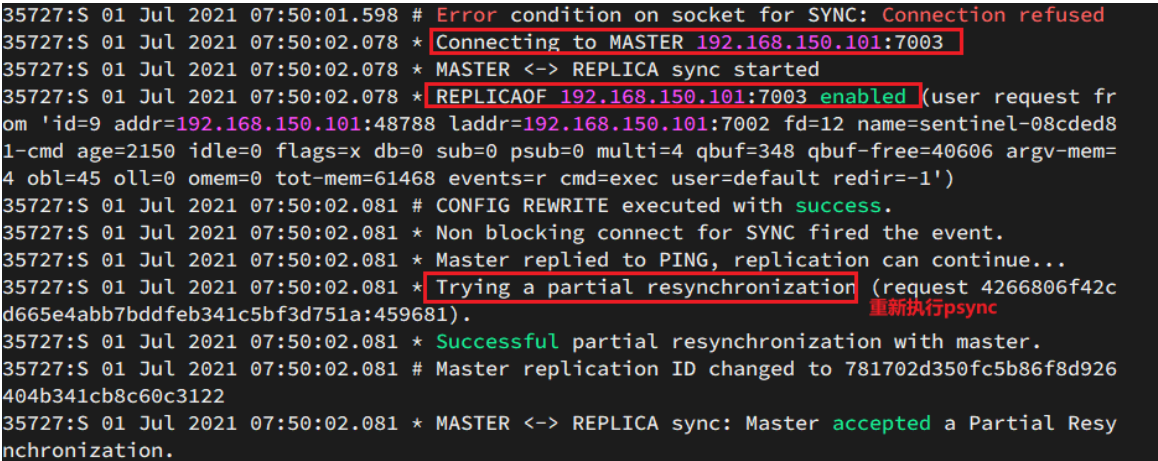1158x461 pixels.
Task: Click the boxed 'Connecting to MASTER' line
Action: (x=697, y=41)
